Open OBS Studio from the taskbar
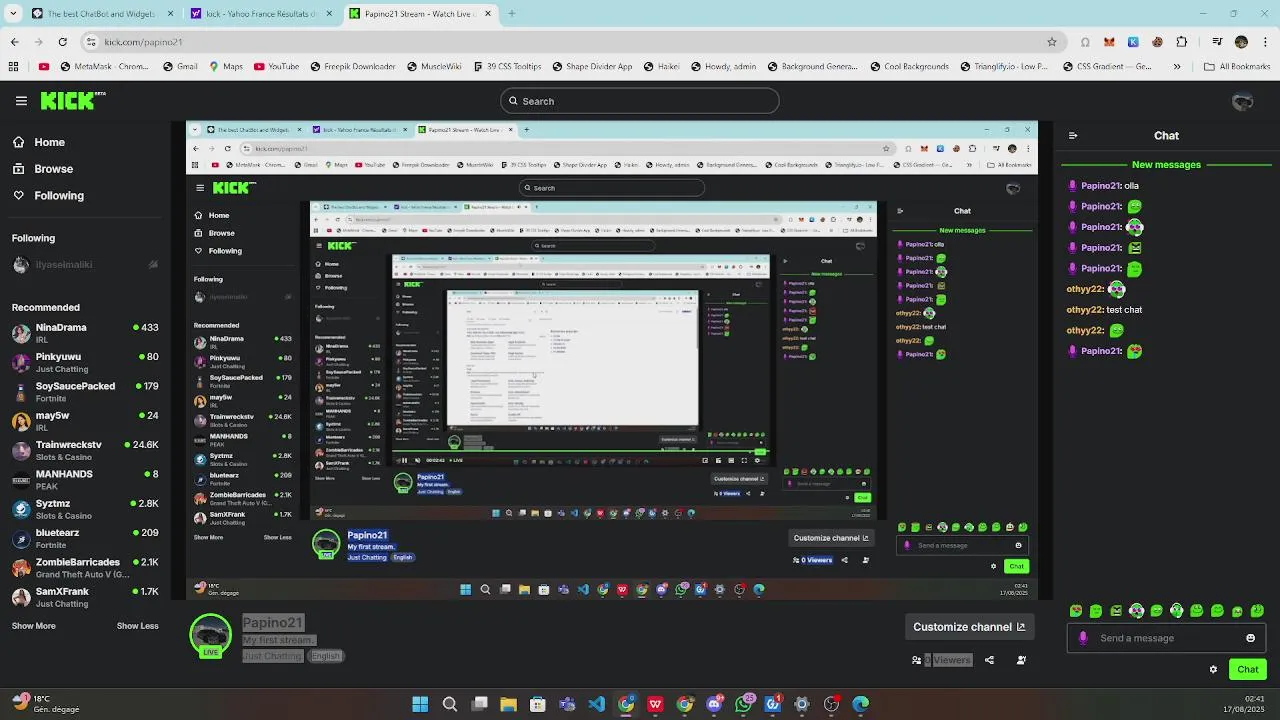Image resolution: width=1280 pixels, height=720 pixels. pos(831,704)
